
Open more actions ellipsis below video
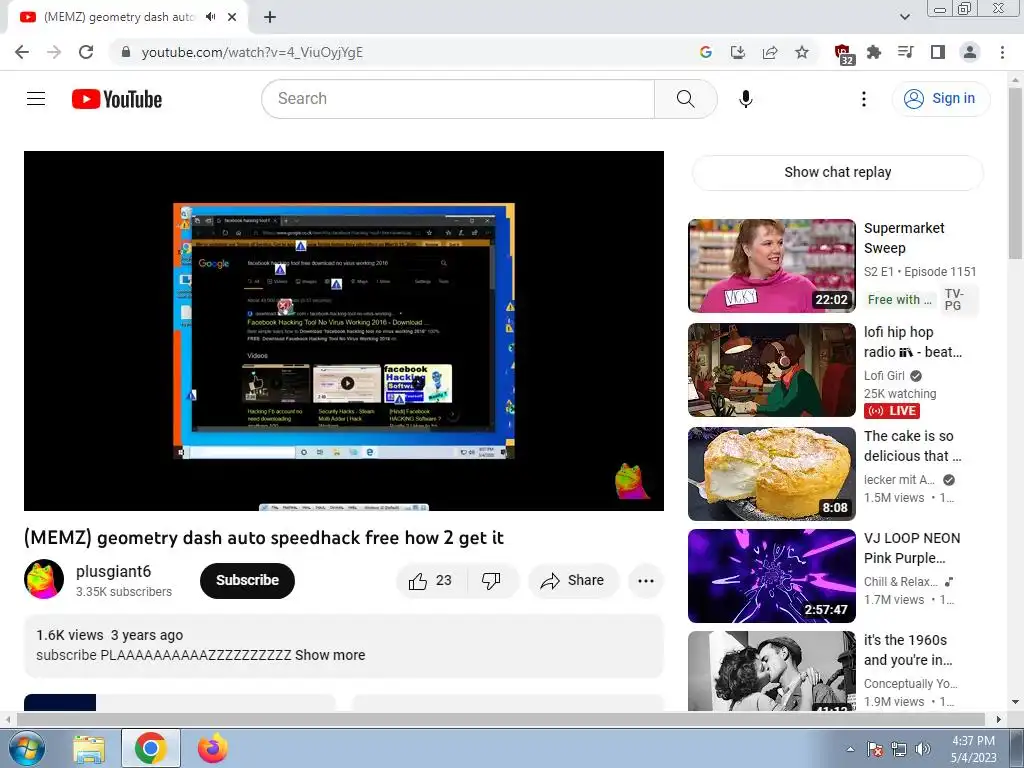tap(646, 580)
